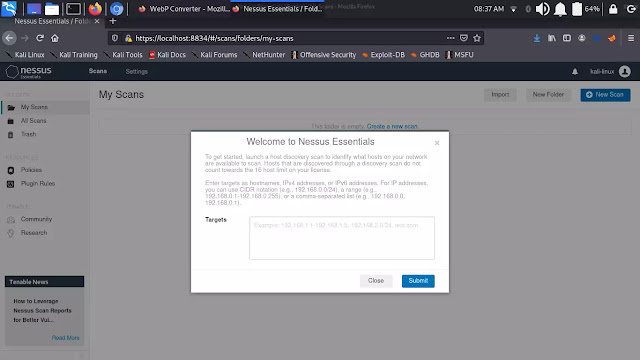
Task: Click the Pocket save icon in address bar
Action: [x=464, y=38]
